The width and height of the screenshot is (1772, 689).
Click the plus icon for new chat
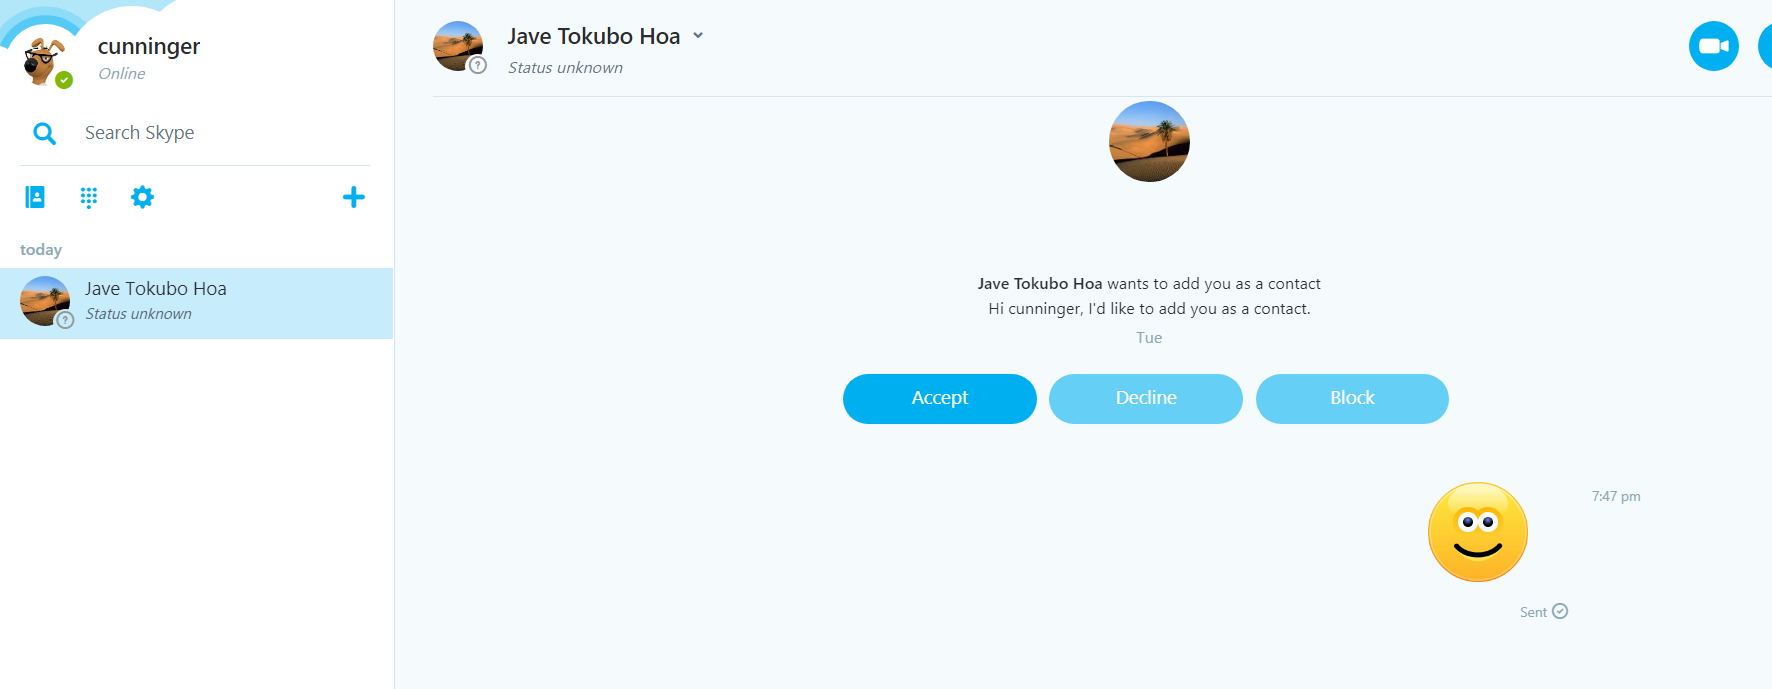tap(353, 197)
